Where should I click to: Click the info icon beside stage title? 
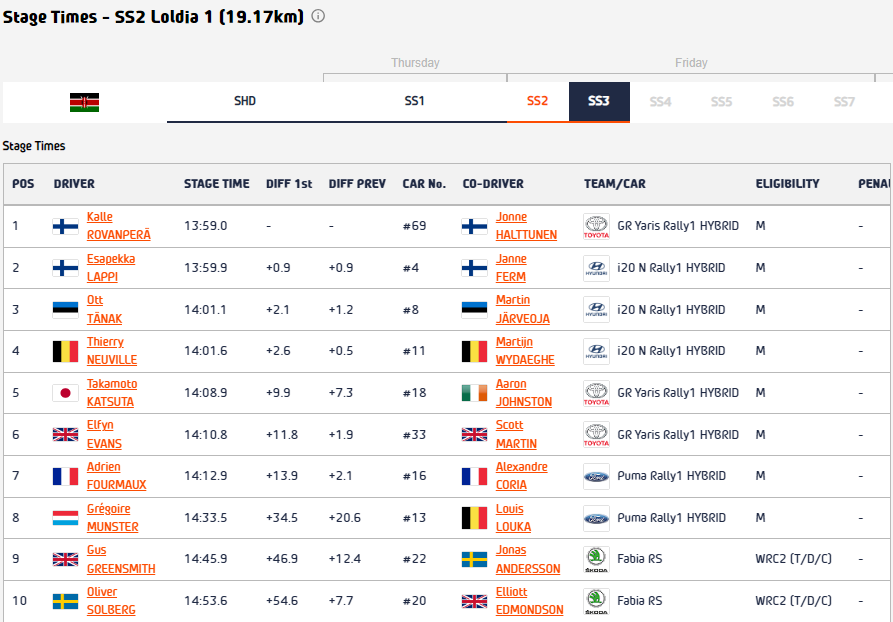click(x=318, y=16)
